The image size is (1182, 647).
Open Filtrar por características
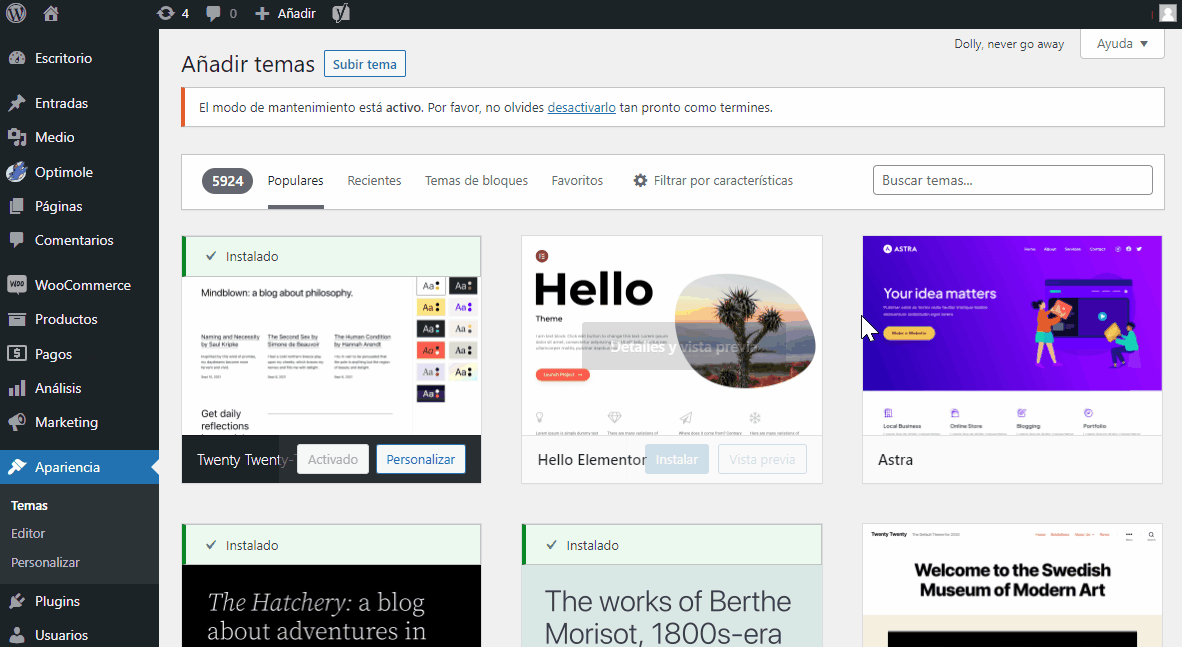[713, 181]
